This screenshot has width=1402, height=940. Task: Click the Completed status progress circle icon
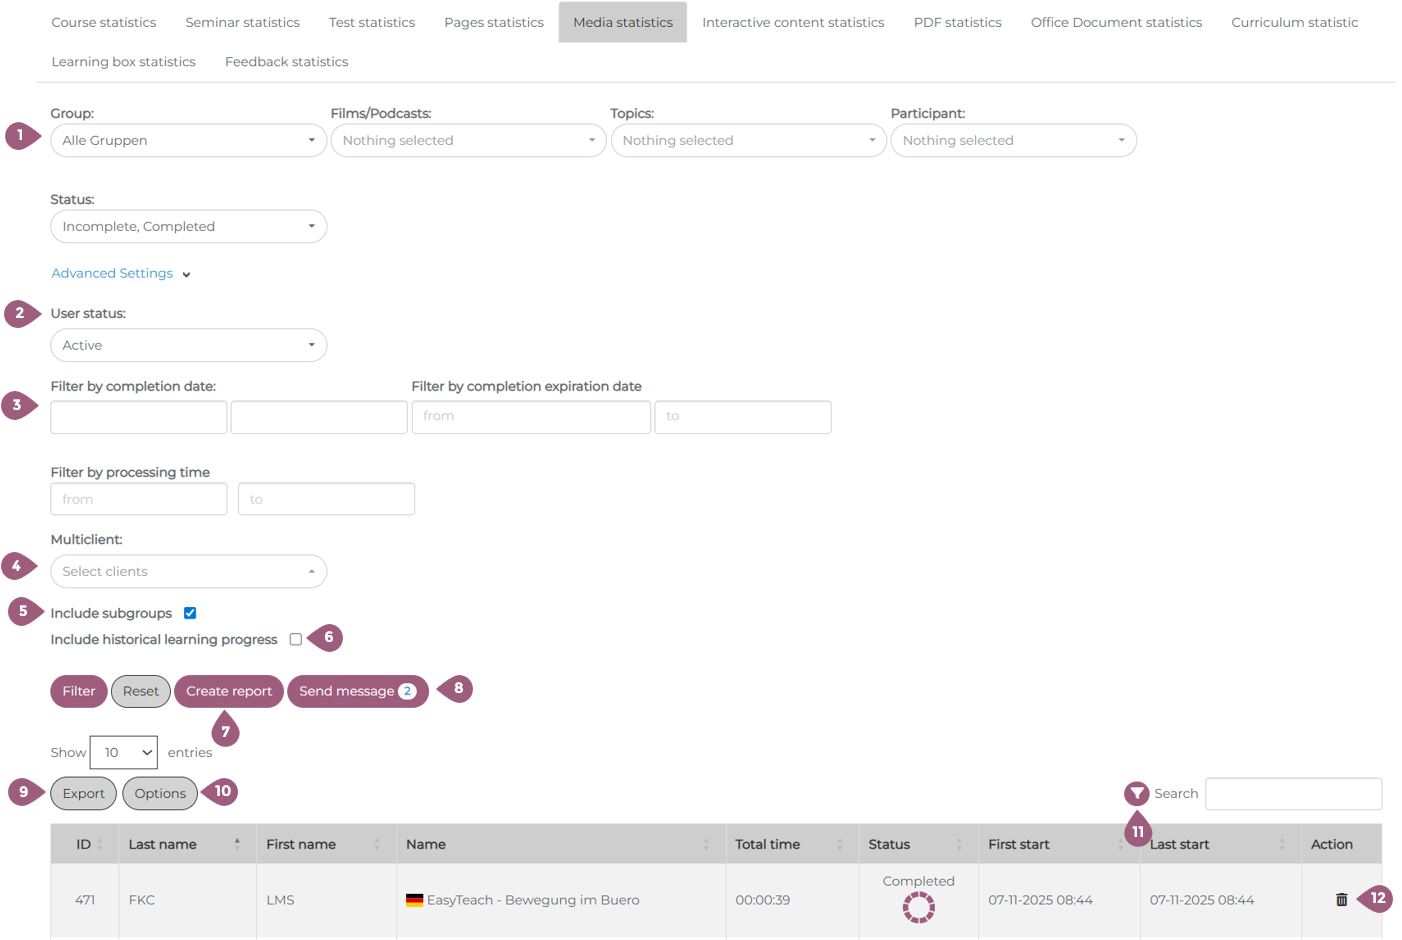point(918,907)
